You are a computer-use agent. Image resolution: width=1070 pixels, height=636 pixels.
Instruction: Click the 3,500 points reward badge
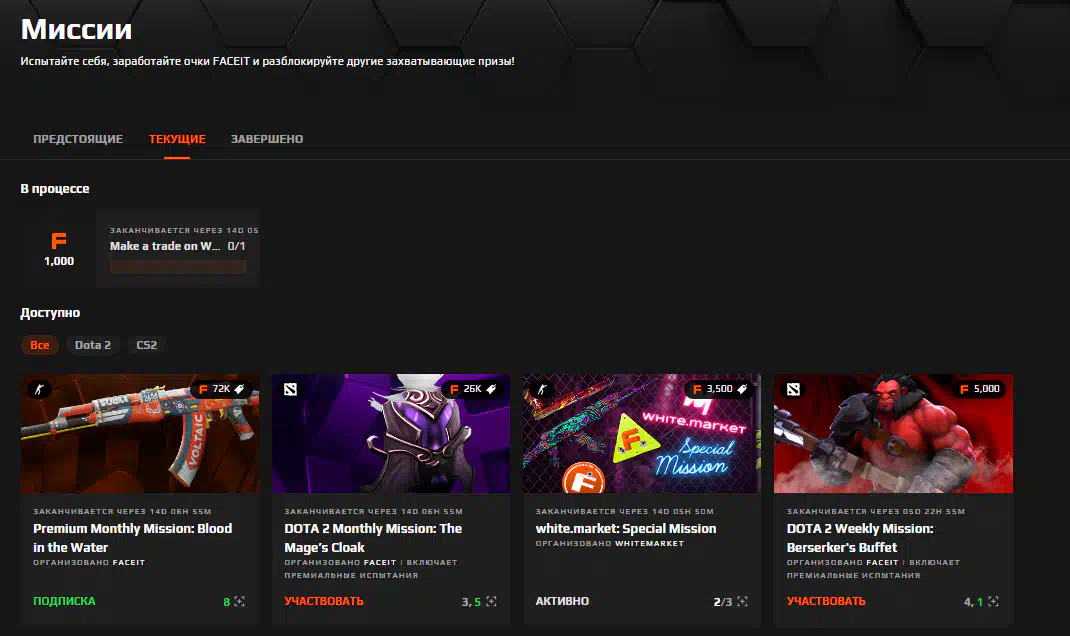[x=719, y=389]
